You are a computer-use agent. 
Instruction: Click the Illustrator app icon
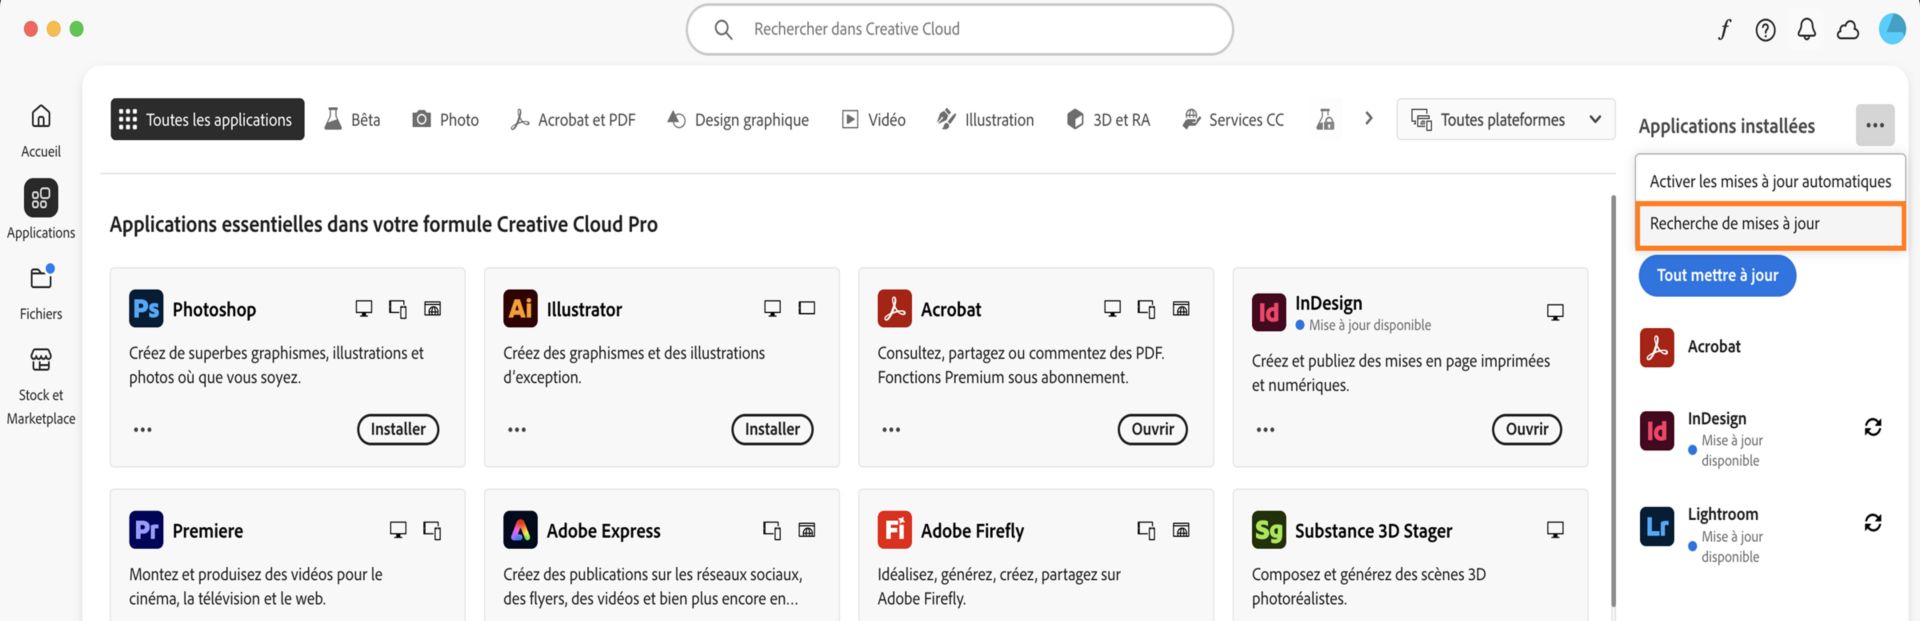pos(520,309)
